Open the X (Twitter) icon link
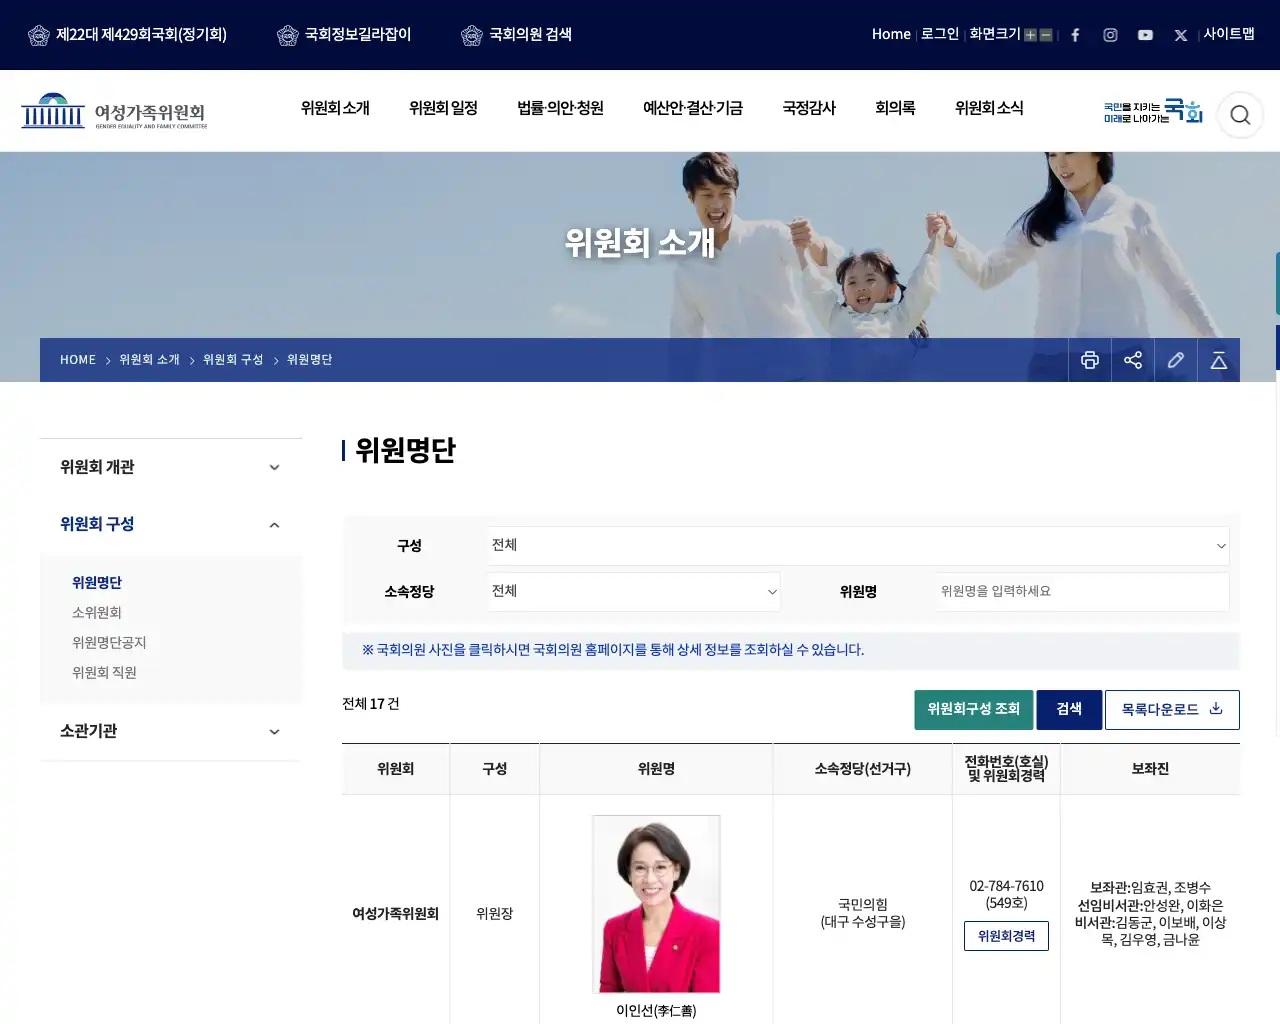1280x1024 pixels. point(1181,35)
